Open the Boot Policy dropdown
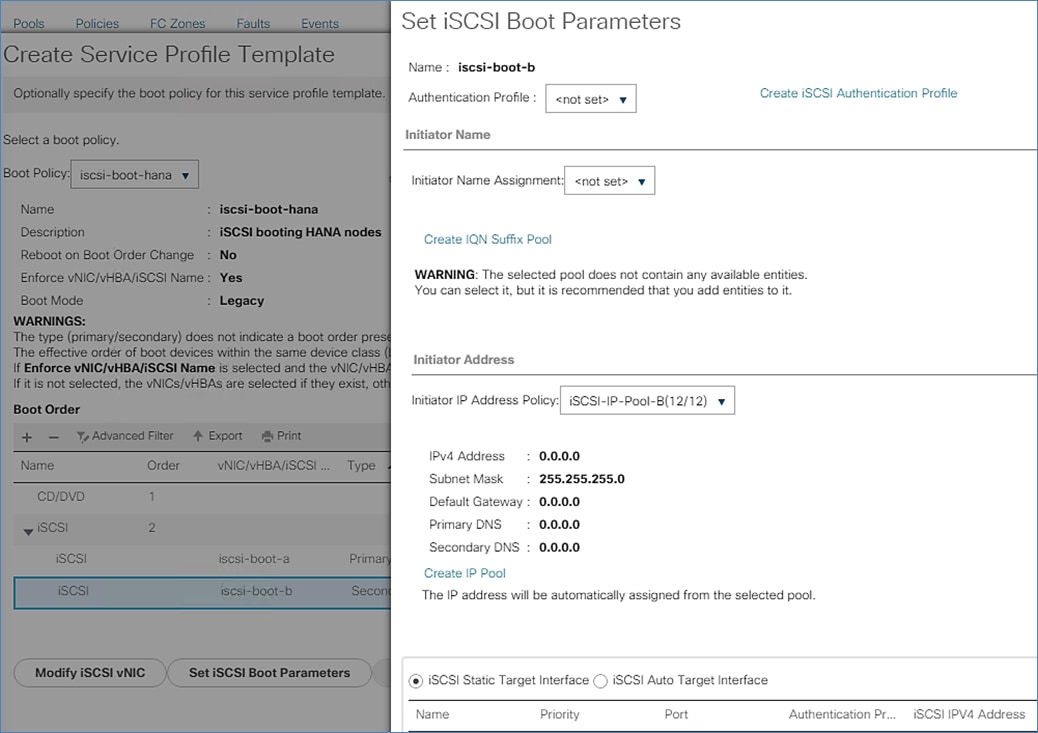The height and width of the screenshot is (733, 1038). point(134,175)
